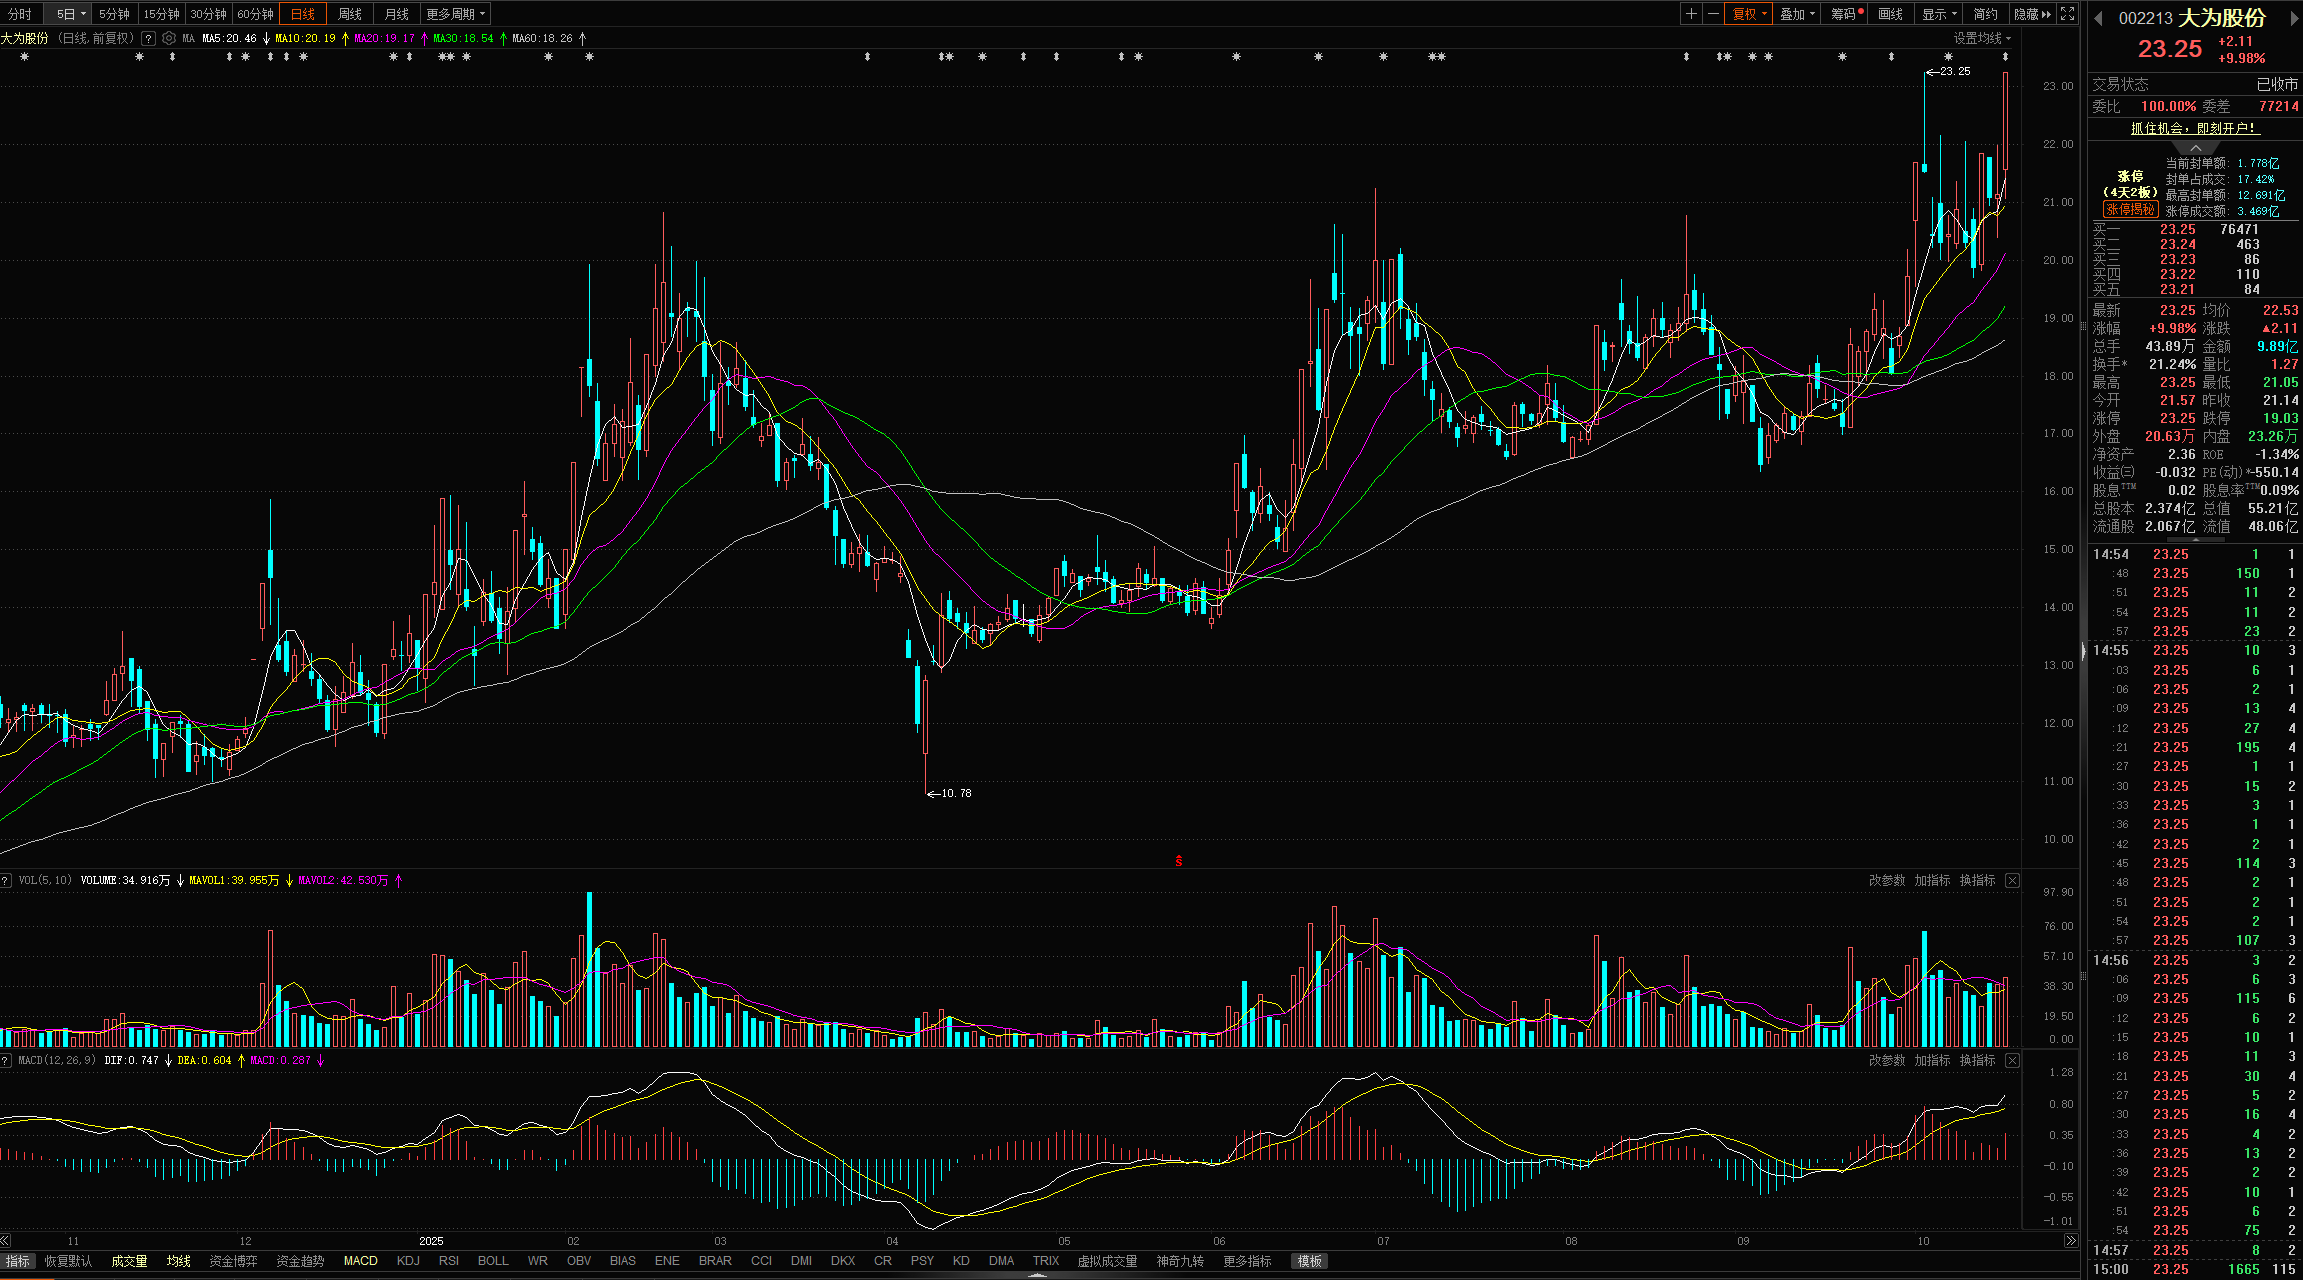The image size is (2303, 1280).
Task: Select the KDJ indicator tab
Action: coord(408,1261)
